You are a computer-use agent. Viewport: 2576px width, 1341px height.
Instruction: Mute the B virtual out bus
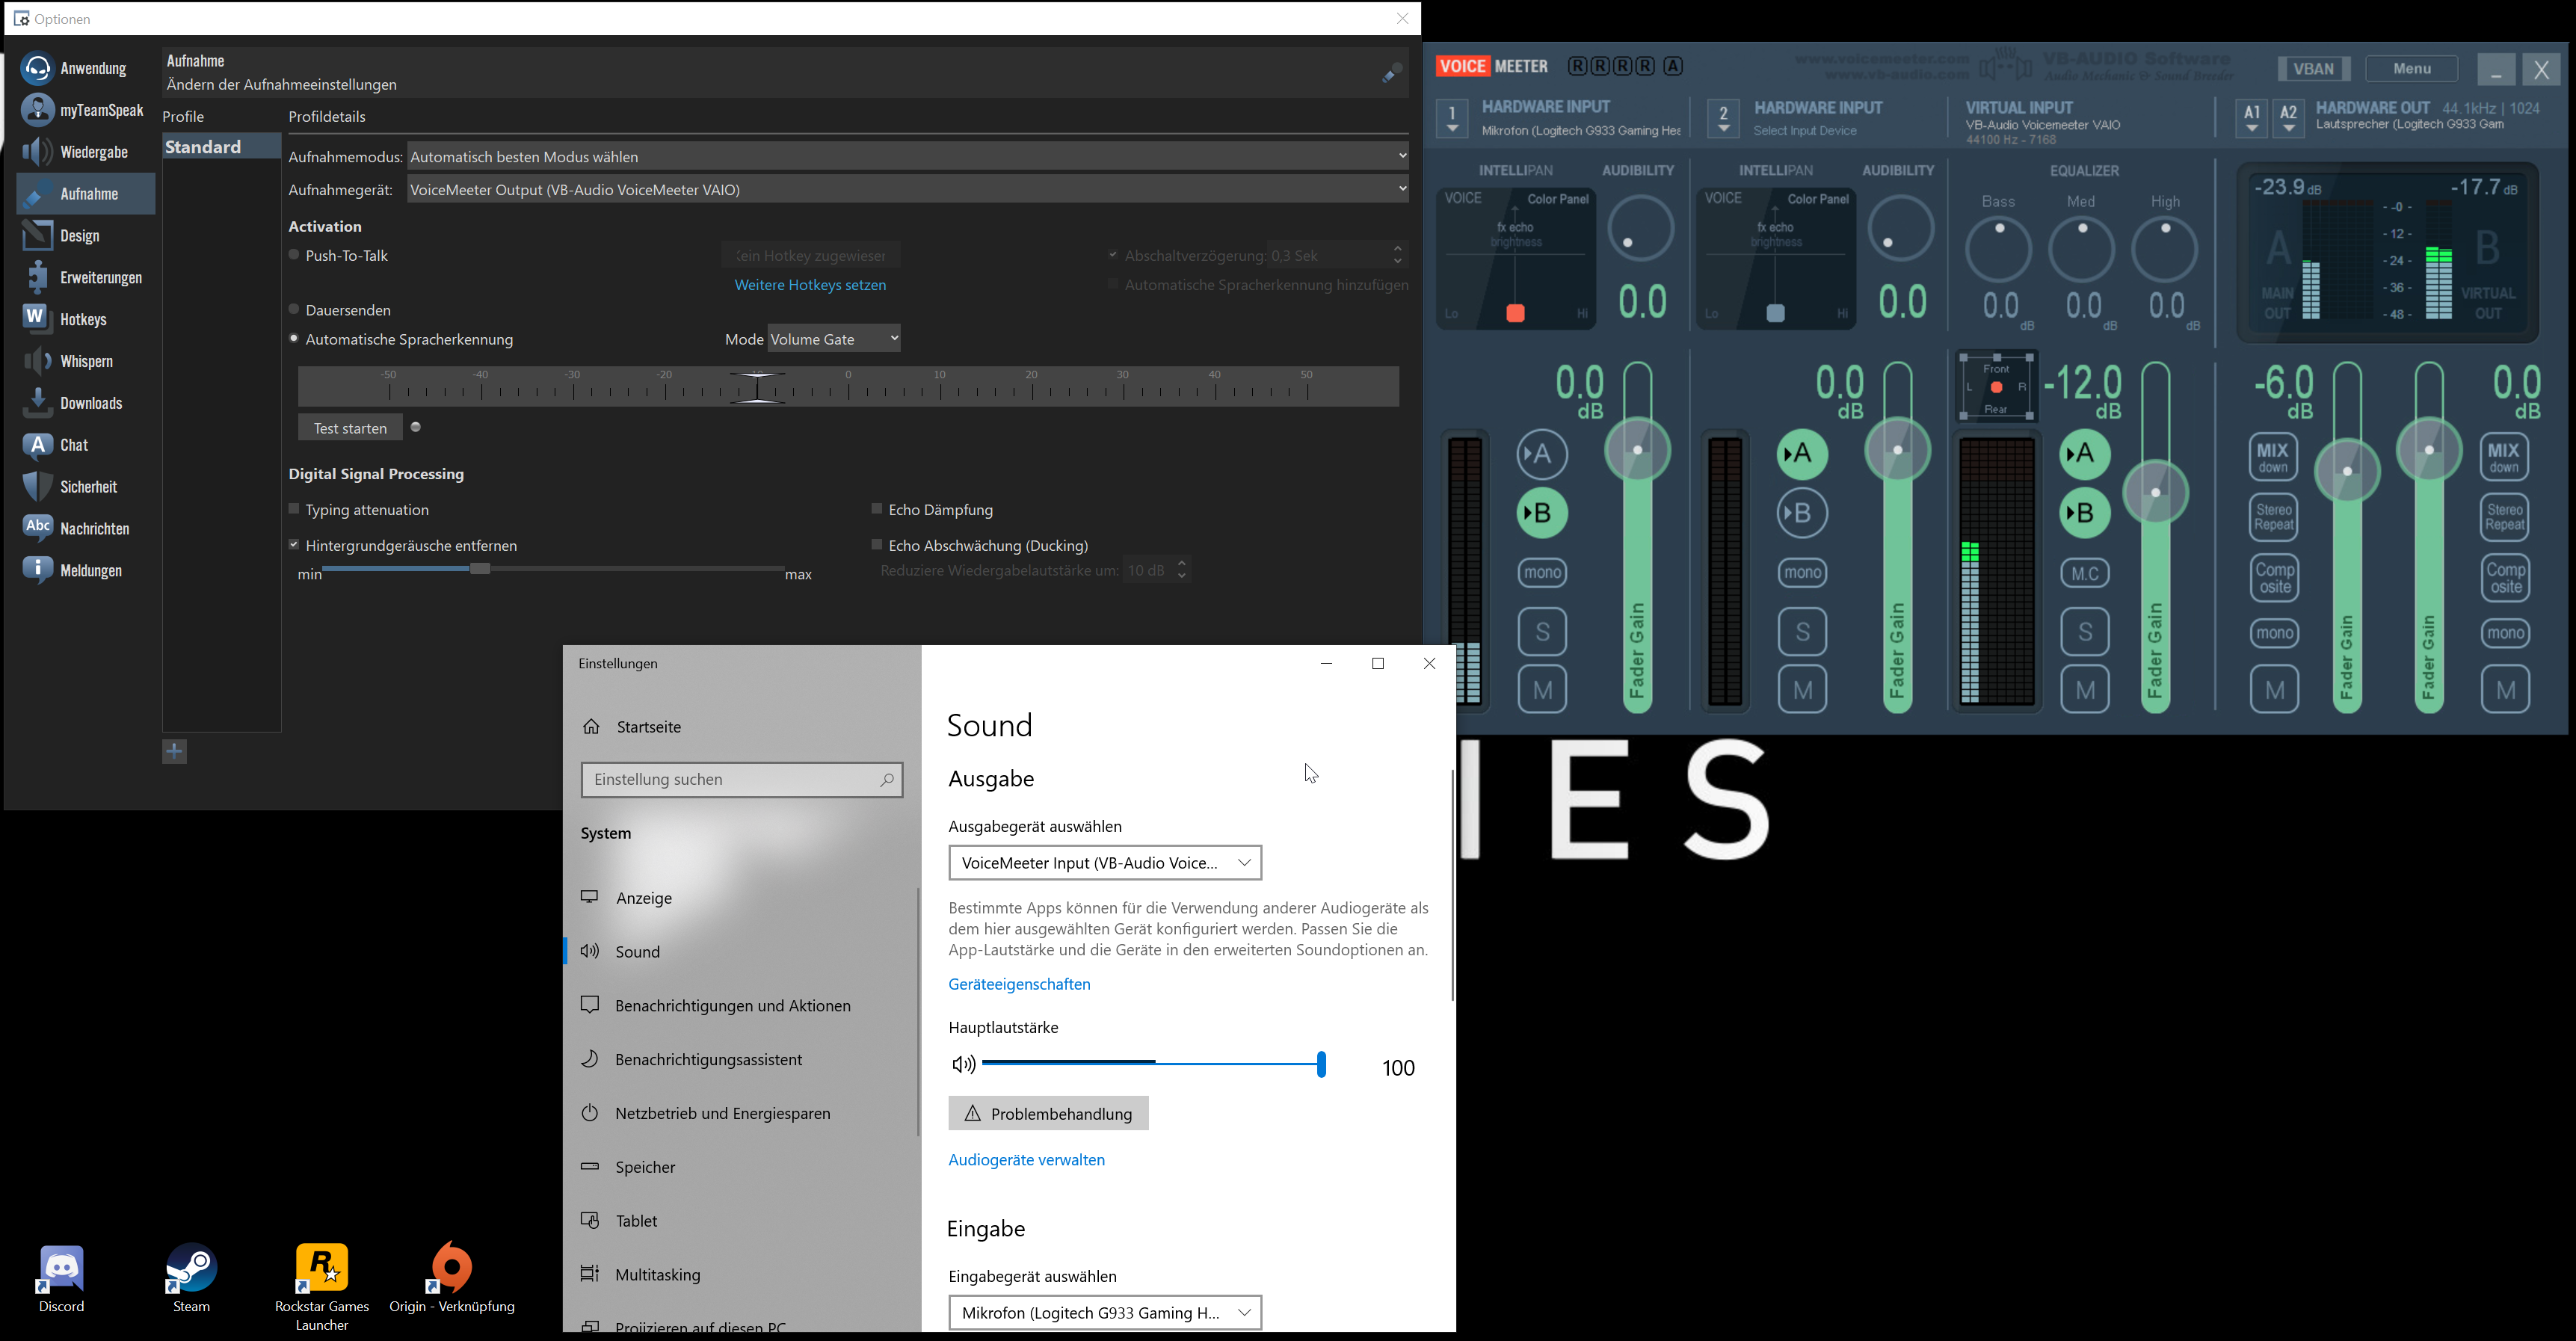click(2505, 690)
